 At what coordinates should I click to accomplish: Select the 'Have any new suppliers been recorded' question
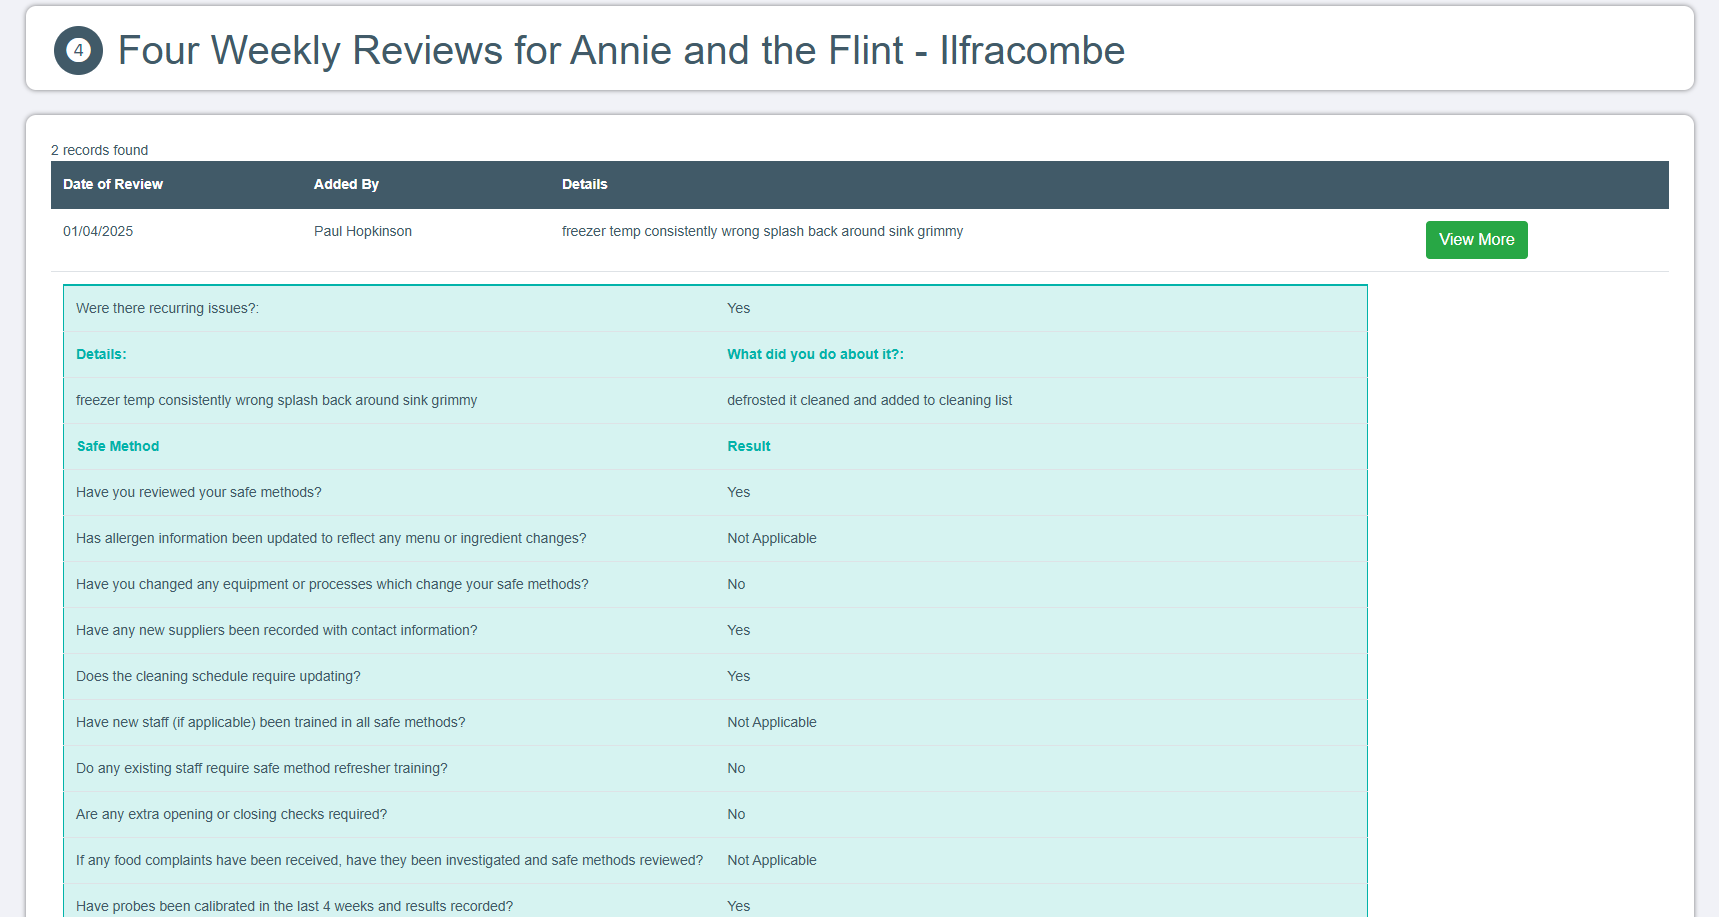(277, 630)
